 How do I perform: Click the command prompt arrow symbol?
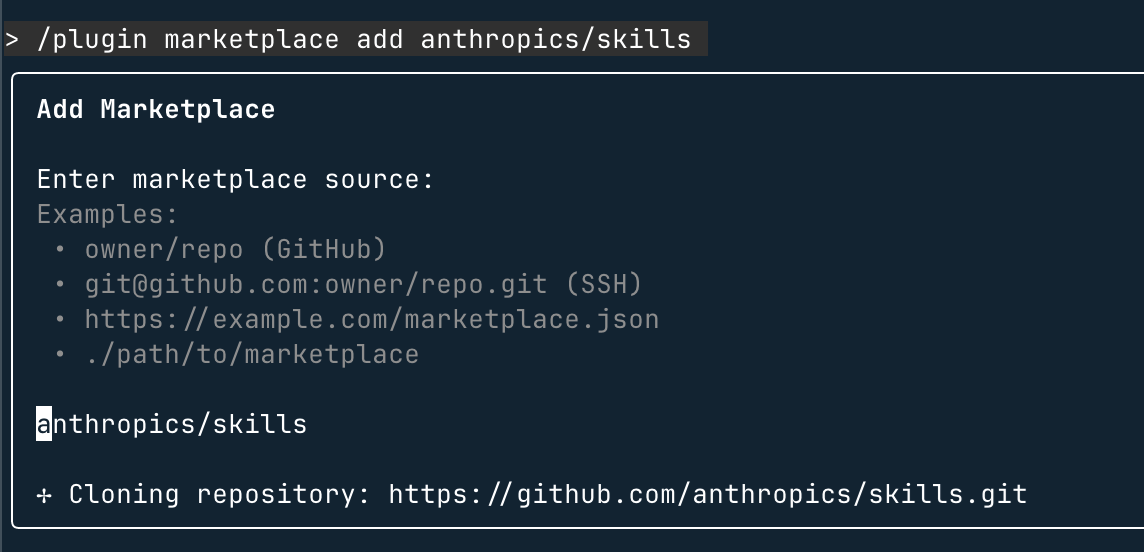click(11, 39)
